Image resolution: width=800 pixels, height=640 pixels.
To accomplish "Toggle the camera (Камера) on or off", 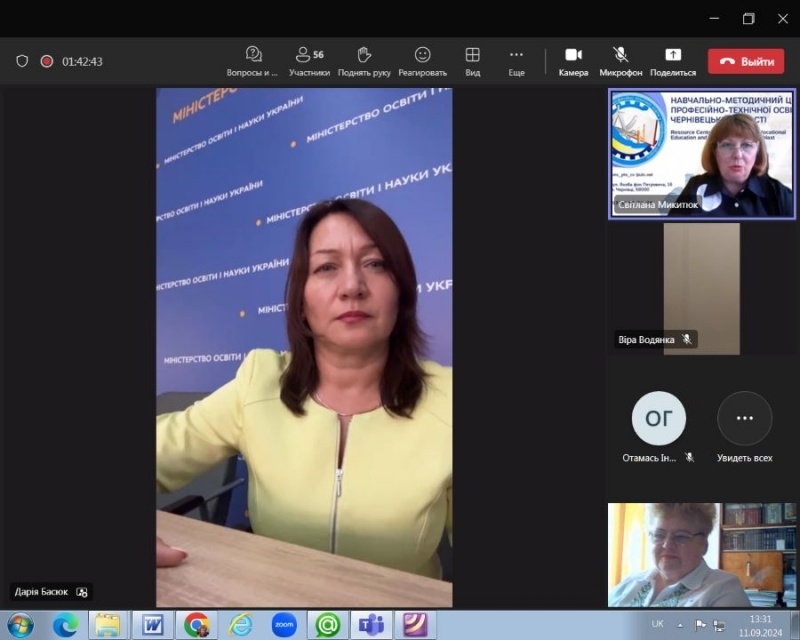I will tap(573, 60).
